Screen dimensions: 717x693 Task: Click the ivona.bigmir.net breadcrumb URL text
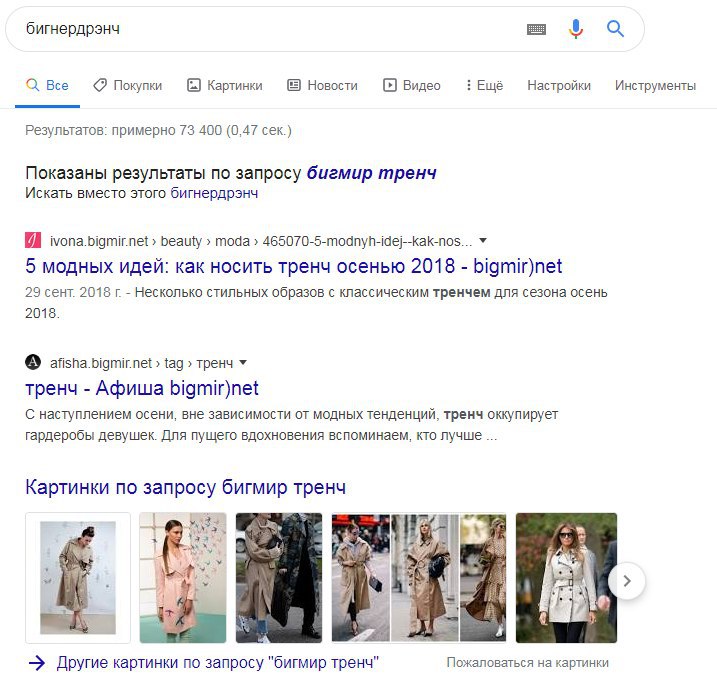click(x=261, y=241)
